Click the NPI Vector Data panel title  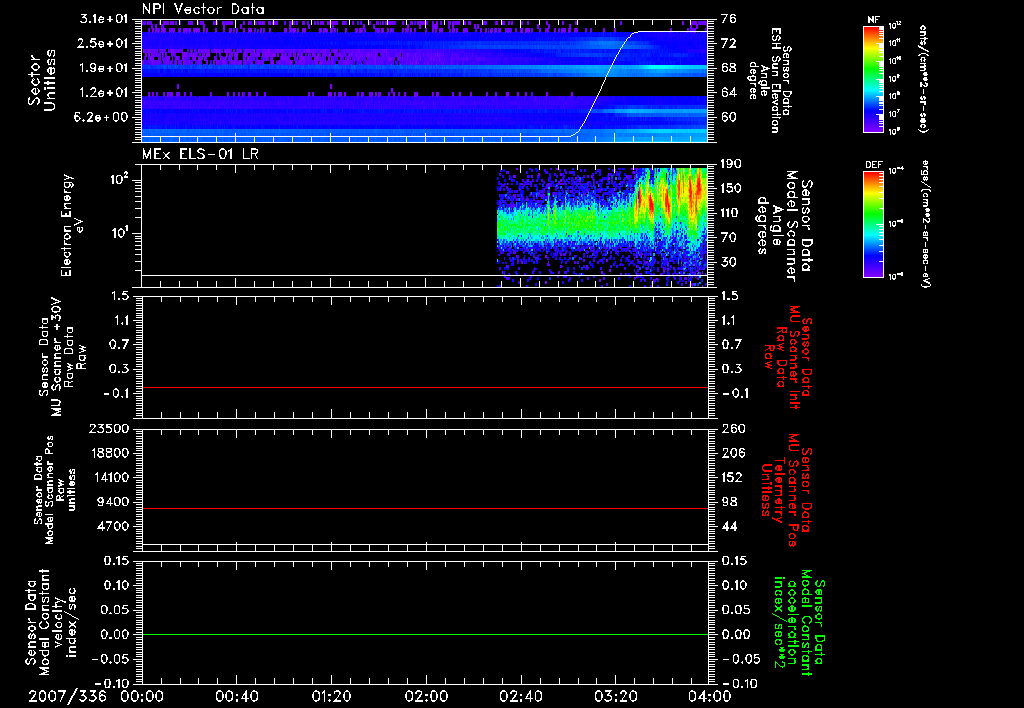(x=203, y=9)
